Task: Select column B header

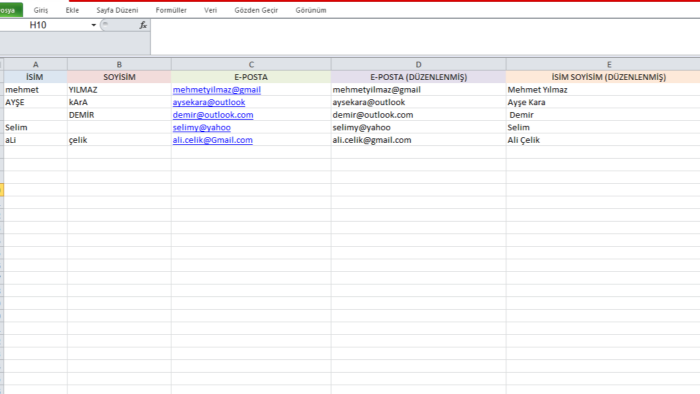Action: tap(119, 64)
